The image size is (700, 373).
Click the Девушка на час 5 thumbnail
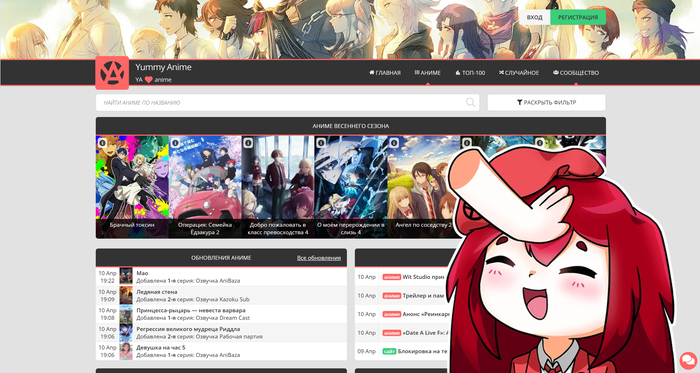pos(126,351)
